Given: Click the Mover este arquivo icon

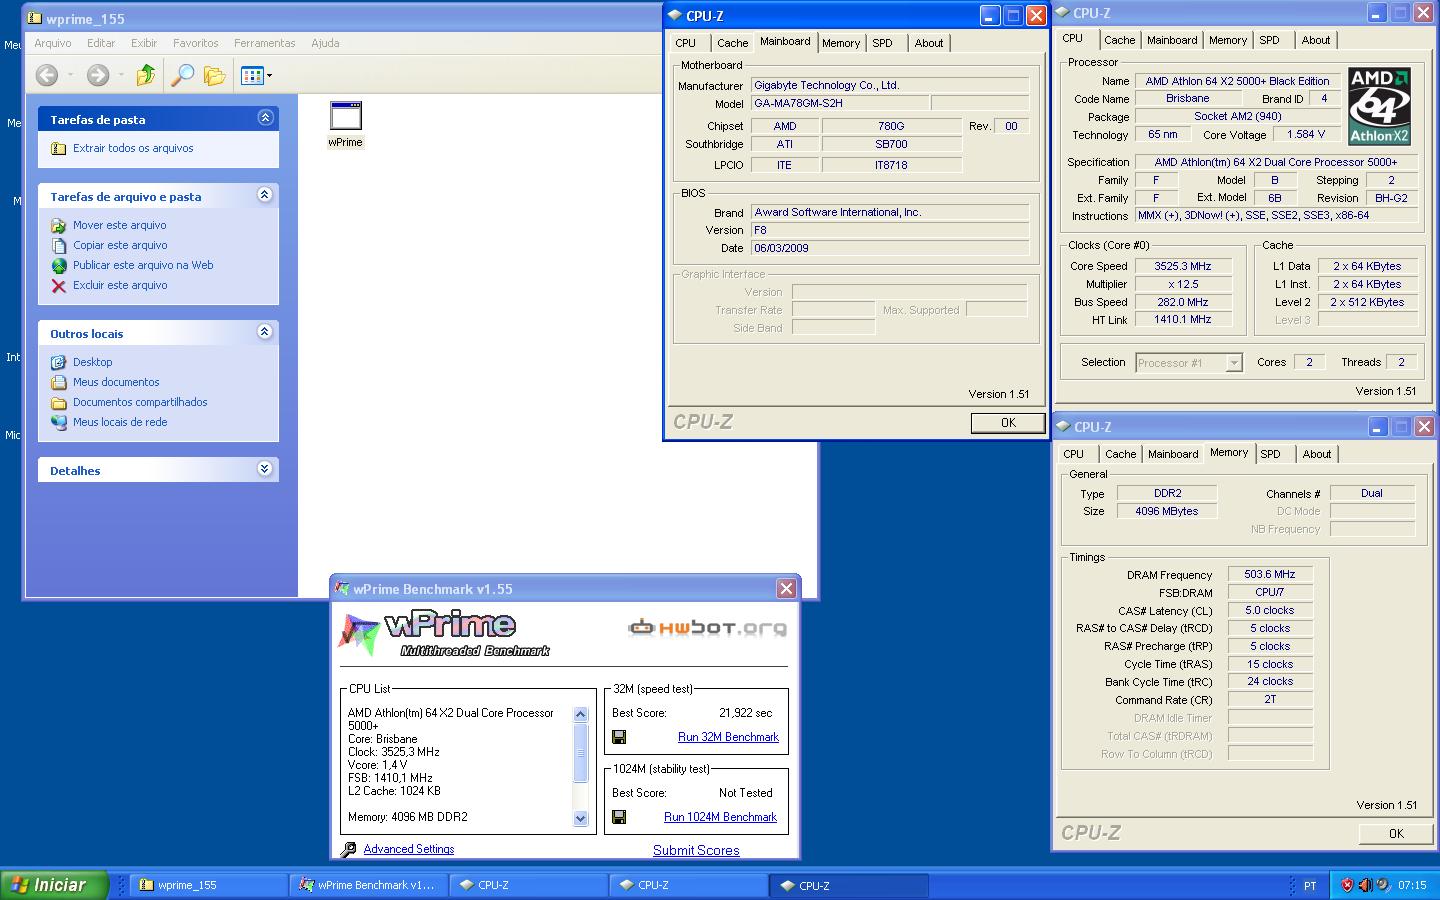Looking at the screenshot, I should [59, 225].
